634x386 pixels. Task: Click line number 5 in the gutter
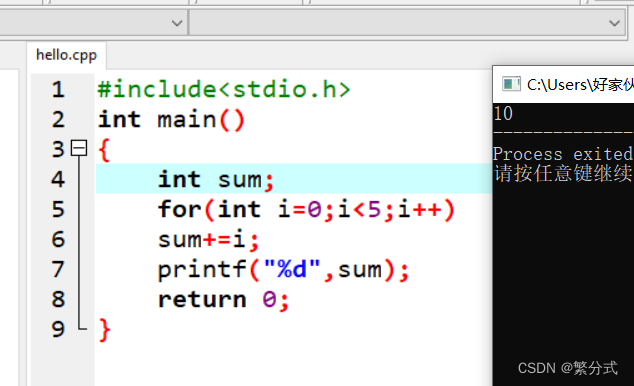pyautogui.click(x=58, y=209)
